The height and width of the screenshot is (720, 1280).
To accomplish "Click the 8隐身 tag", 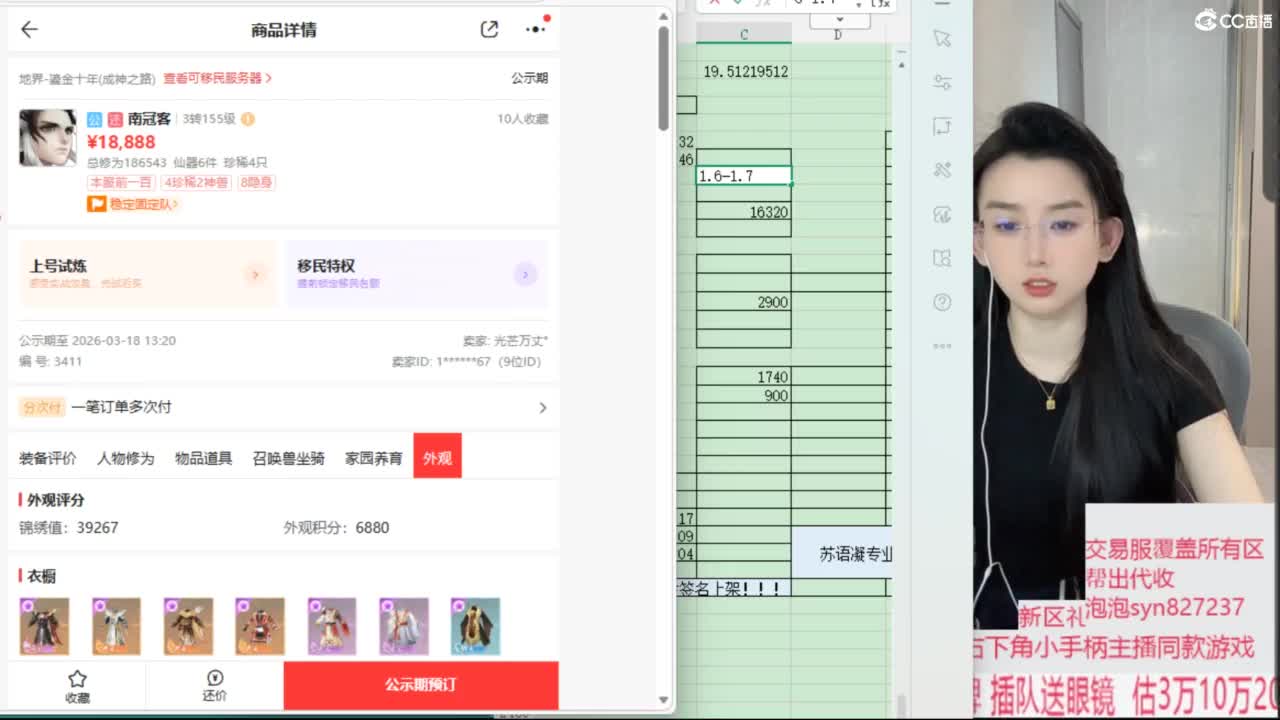I will (x=256, y=183).
